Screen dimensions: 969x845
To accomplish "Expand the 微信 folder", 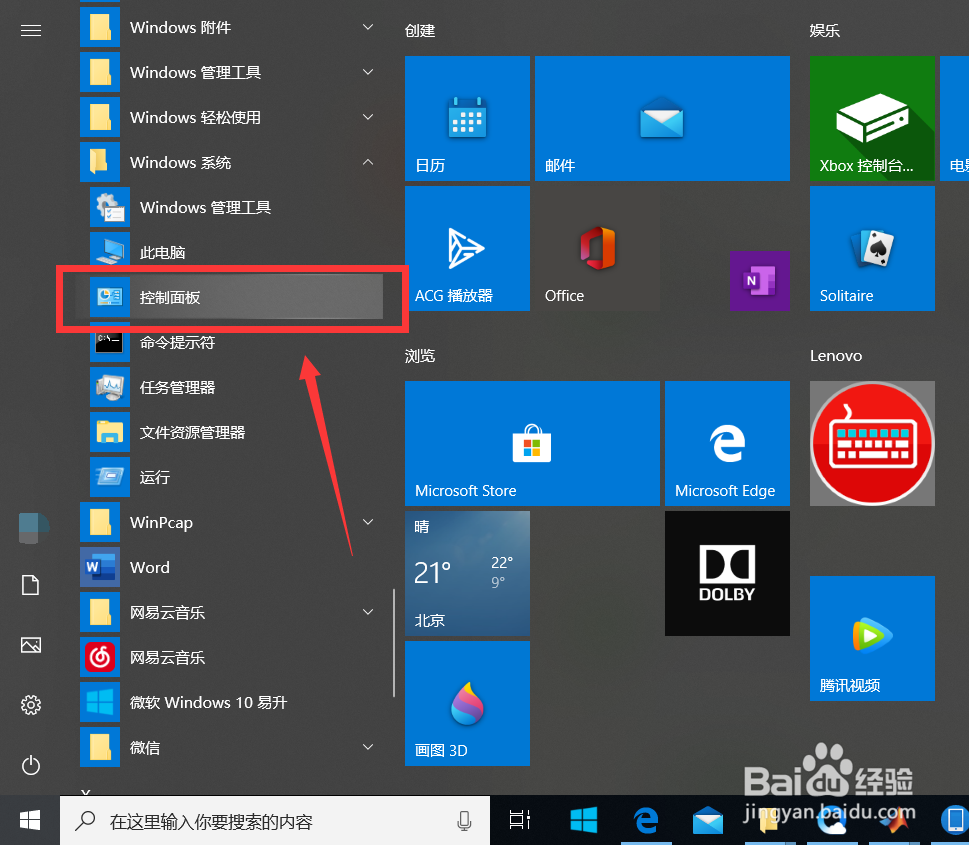I will (368, 747).
